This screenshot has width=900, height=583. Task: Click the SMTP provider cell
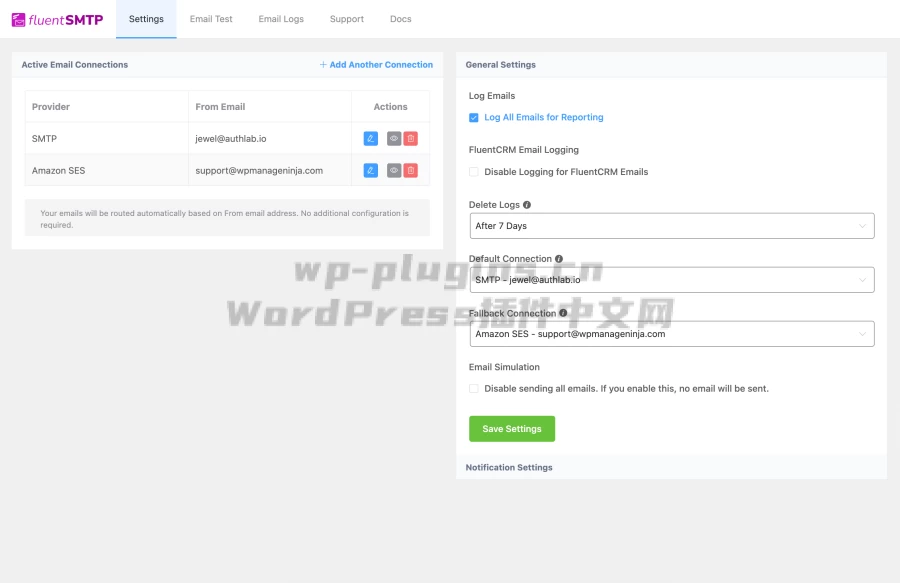[x=107, y=138]
